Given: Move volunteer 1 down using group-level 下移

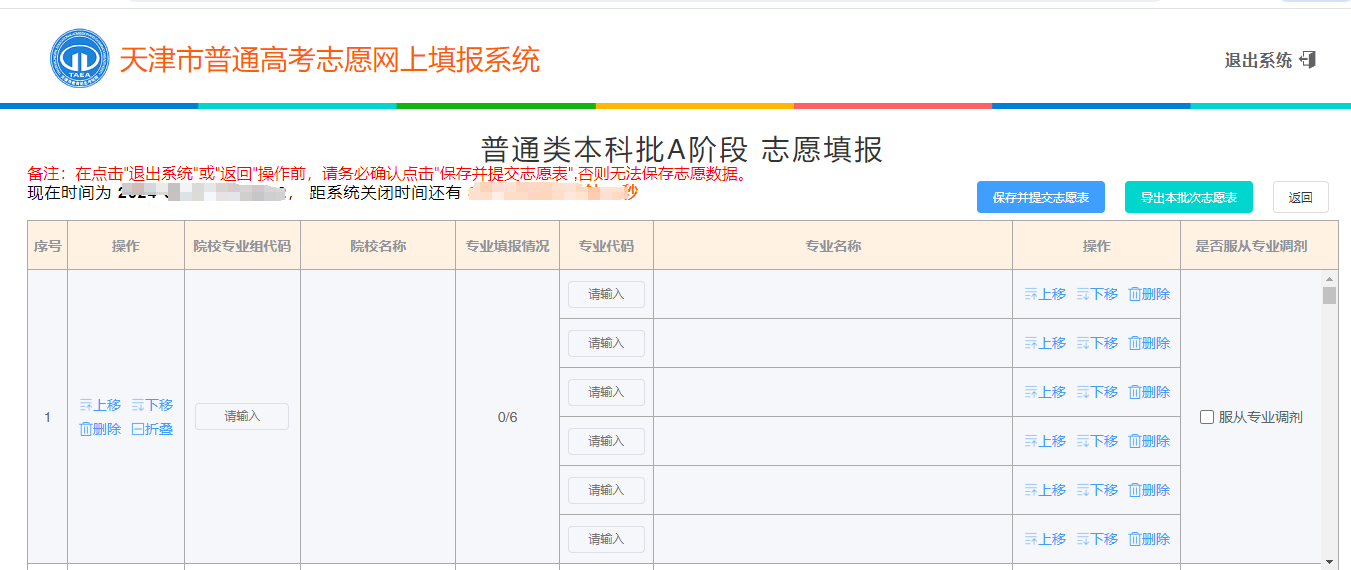Looking at the screenshot, I should pos(152,405).
